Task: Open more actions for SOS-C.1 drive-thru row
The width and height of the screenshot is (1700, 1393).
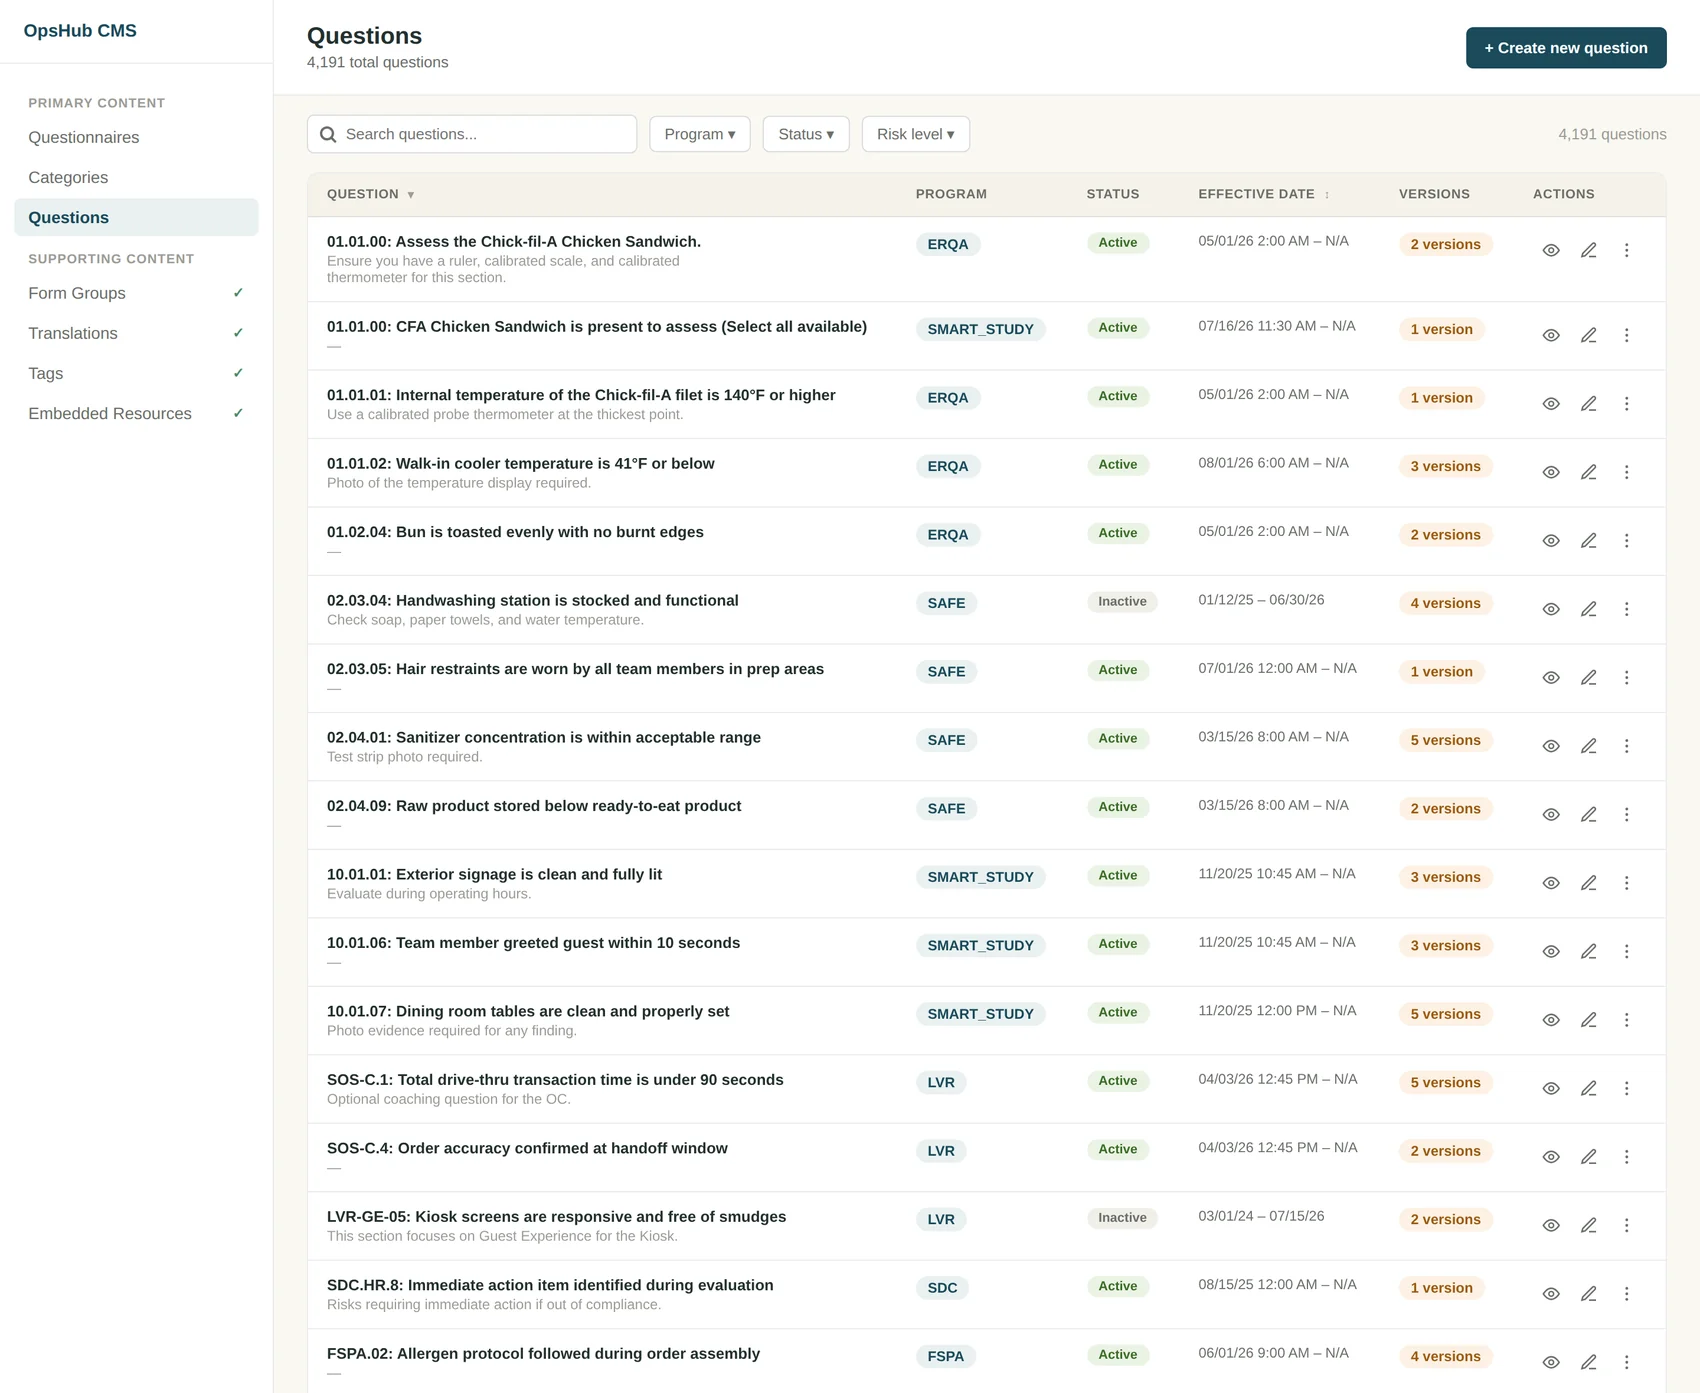Action: (1626, 1088)
